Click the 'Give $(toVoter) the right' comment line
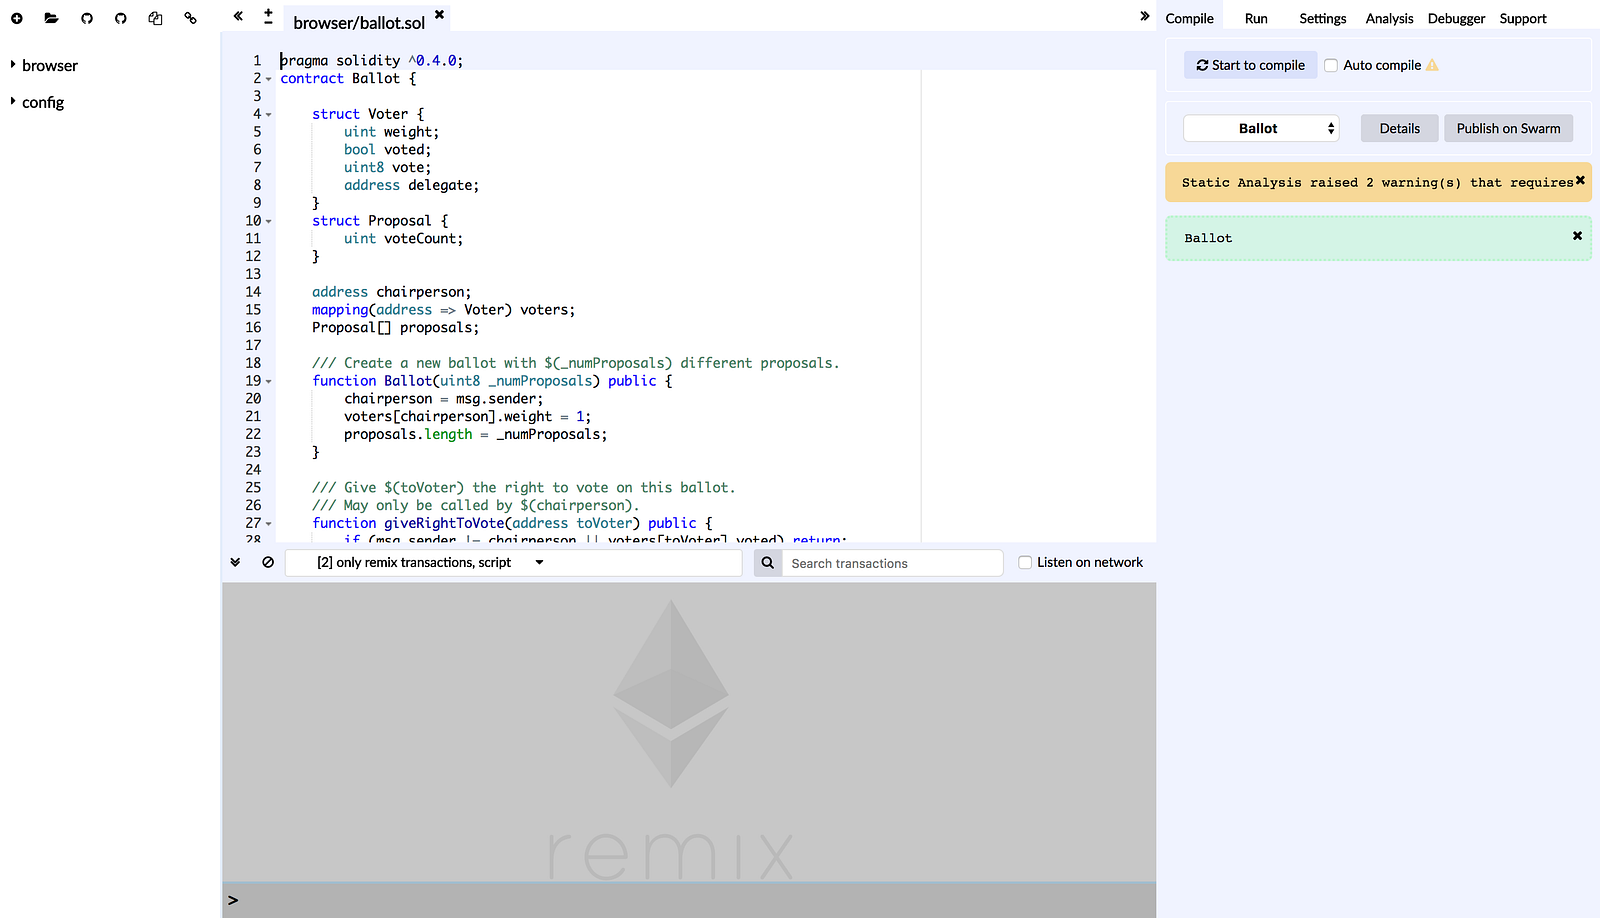 [524, 488]
